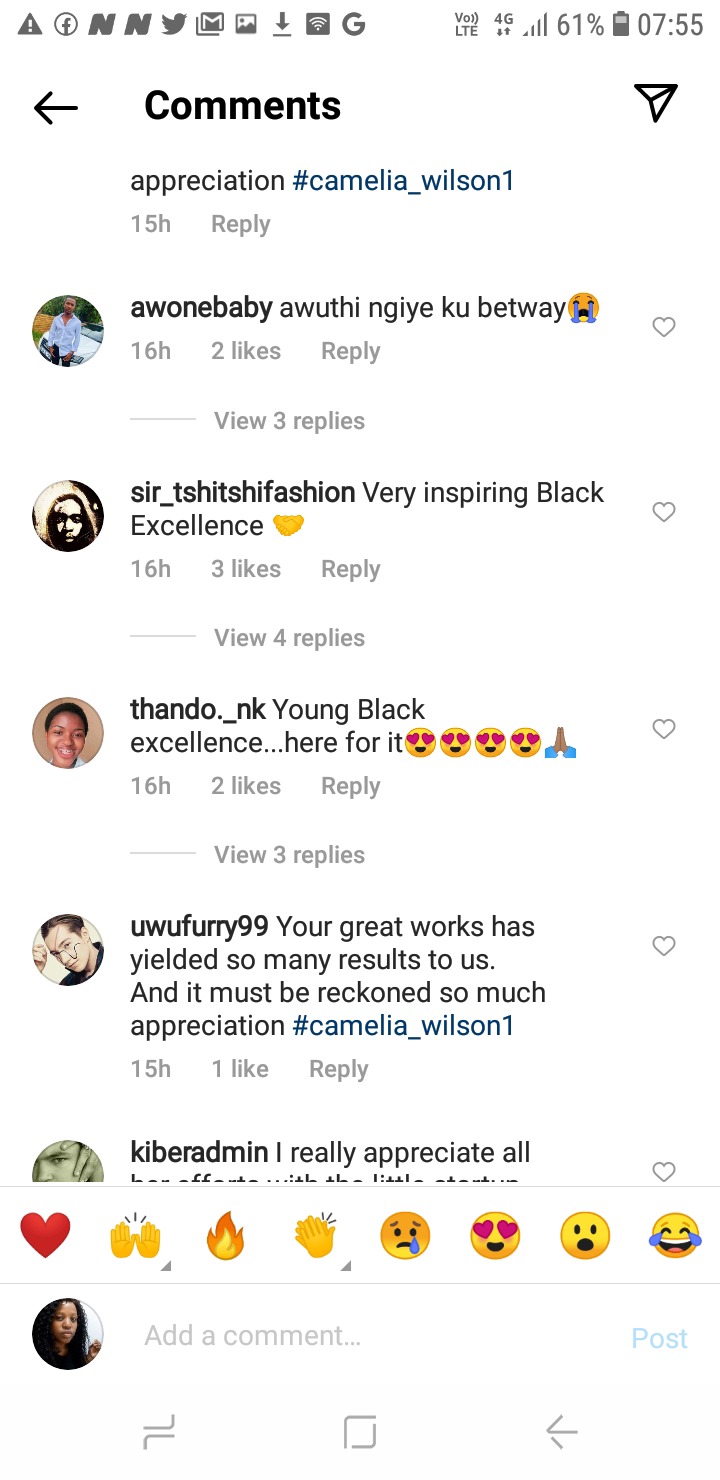720x1480 pixels.
Task: Open thando._nk's profile picture
Action: click(x=68, y=732)
